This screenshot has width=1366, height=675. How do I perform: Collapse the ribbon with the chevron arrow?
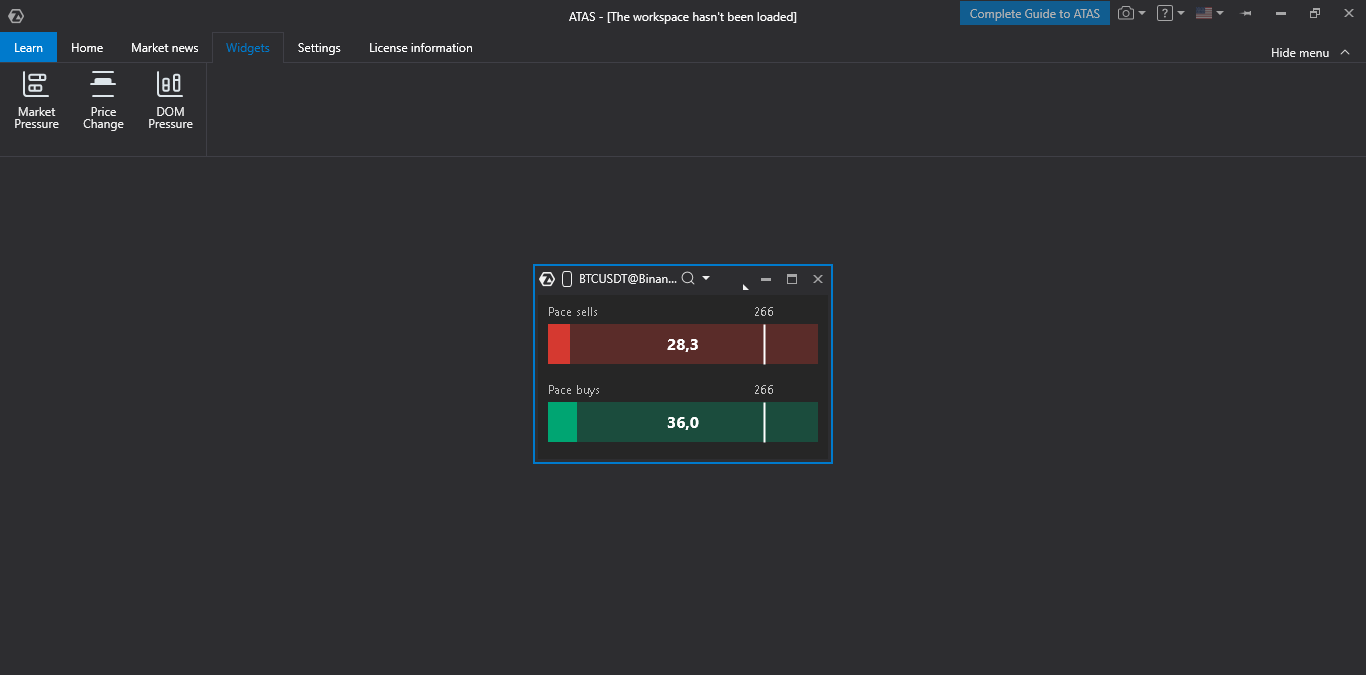click(1345, 52)
